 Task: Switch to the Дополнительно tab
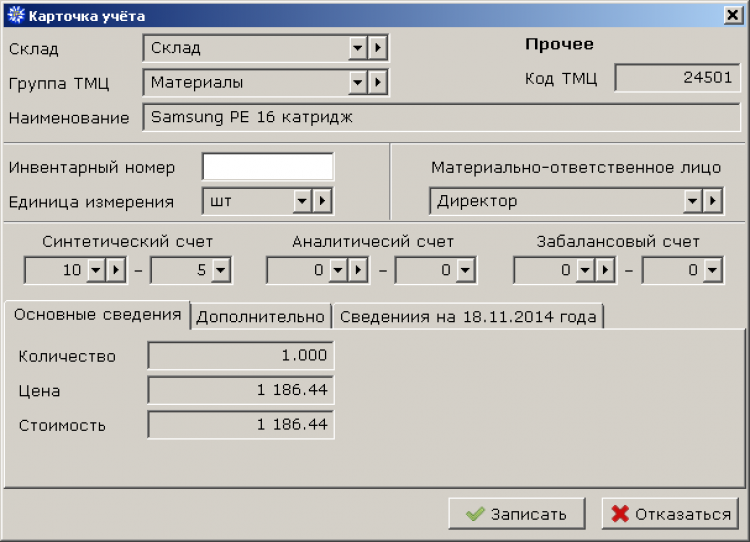[x=260, y=317]
